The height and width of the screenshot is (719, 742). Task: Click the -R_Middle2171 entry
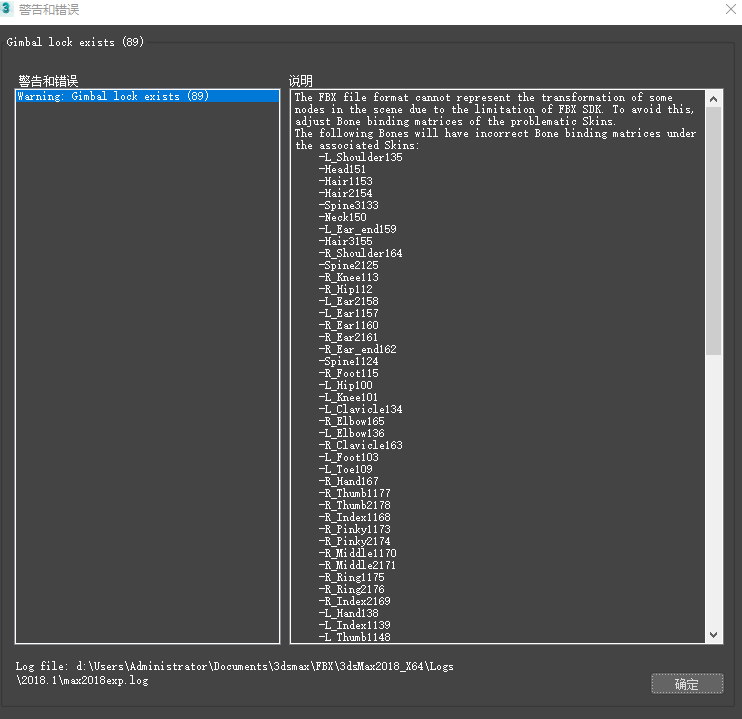[x=358, y=565]
